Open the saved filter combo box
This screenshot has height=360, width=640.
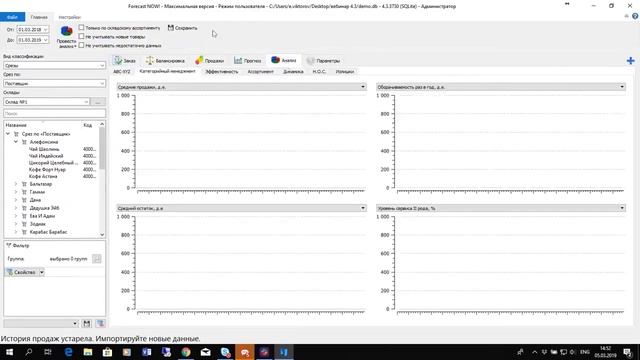pyautogui.click(x=41, y=323)
